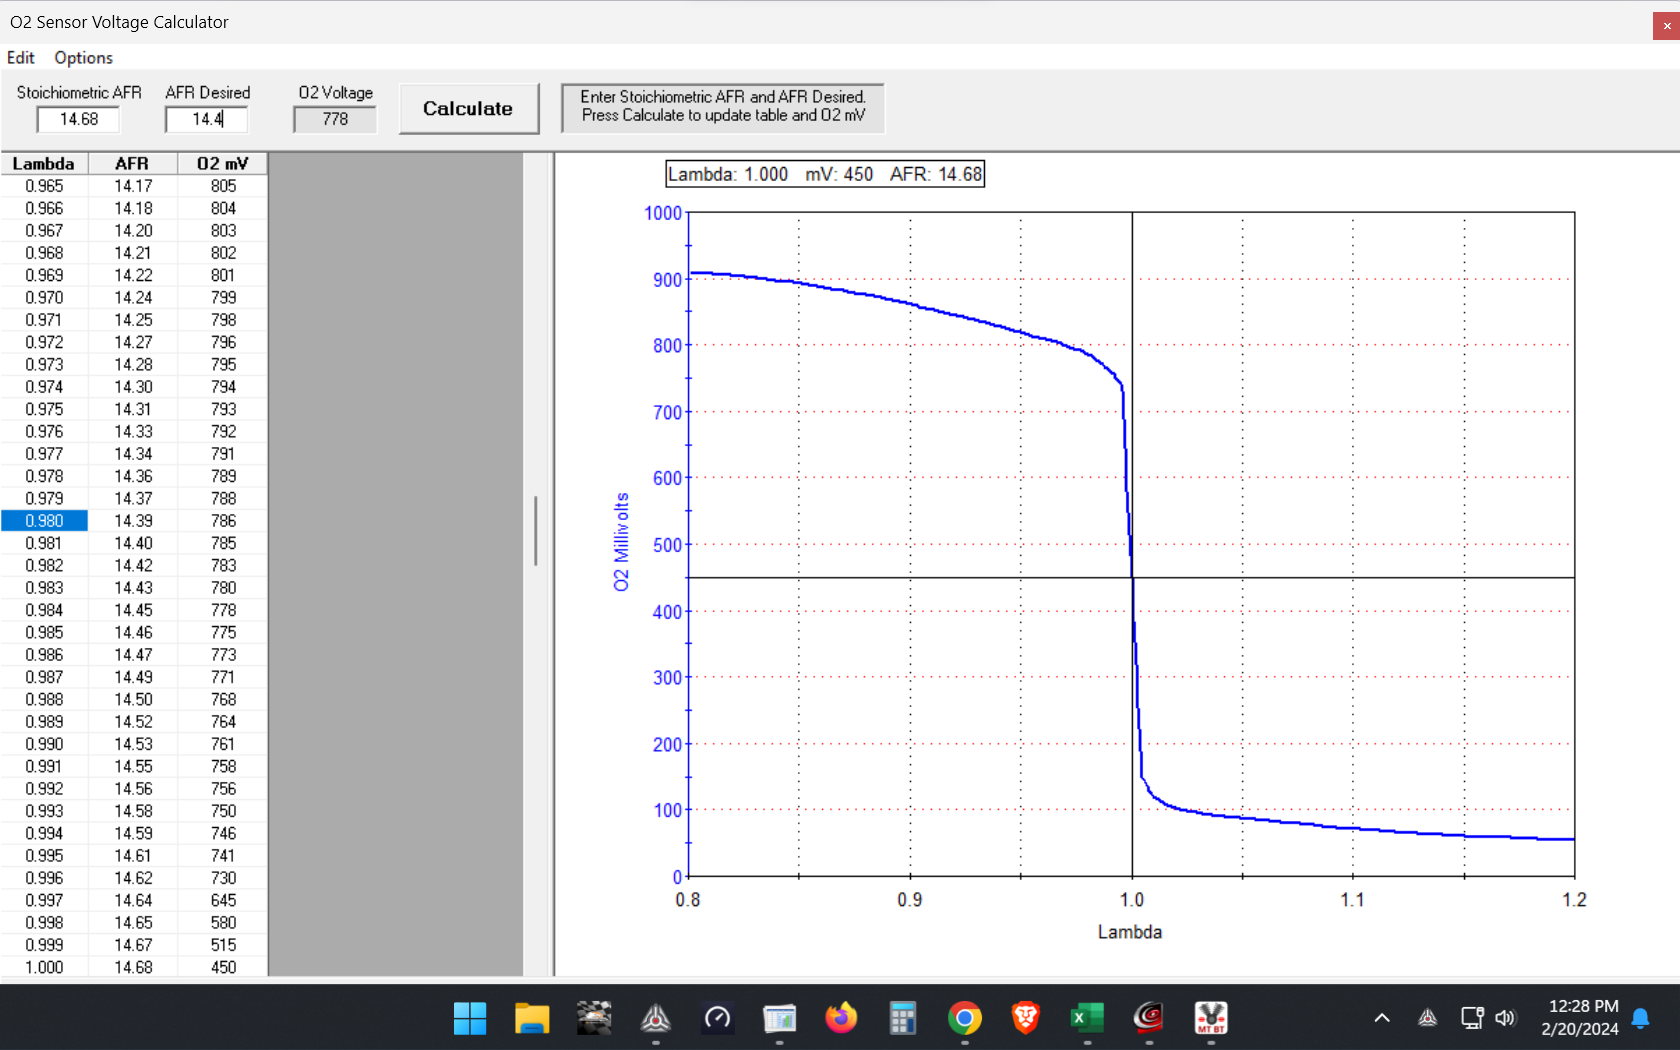Open the notification bell in taskbar
1680x1050 pixels.
coord(1640,1018)
